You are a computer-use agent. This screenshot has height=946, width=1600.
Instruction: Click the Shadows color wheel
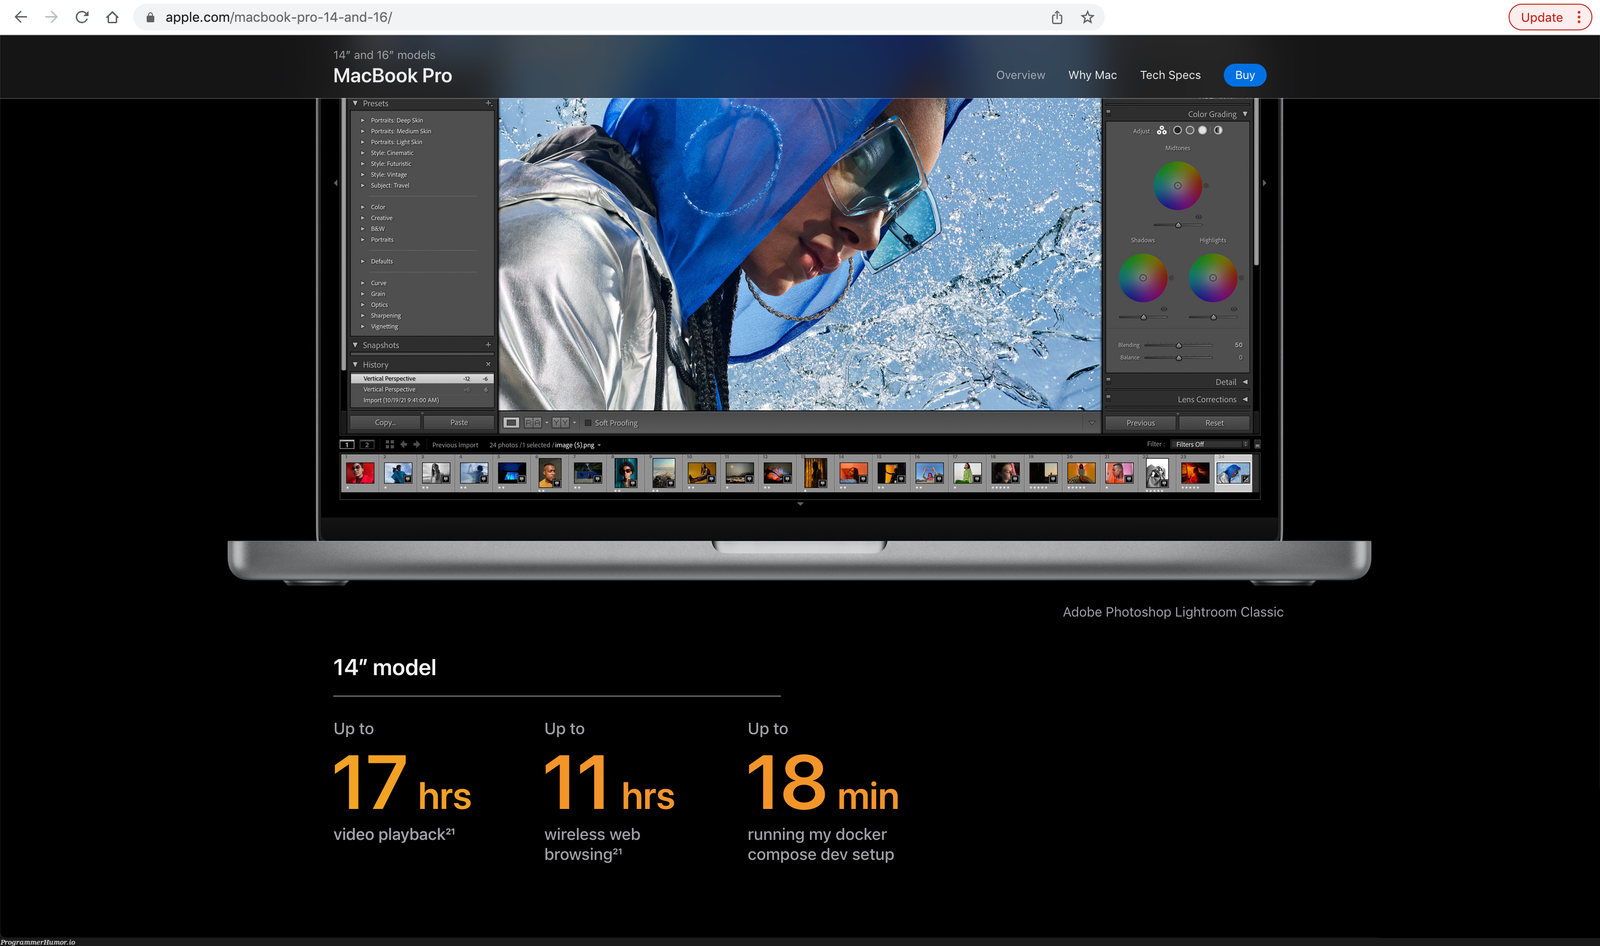click(x=1143, y=277)
